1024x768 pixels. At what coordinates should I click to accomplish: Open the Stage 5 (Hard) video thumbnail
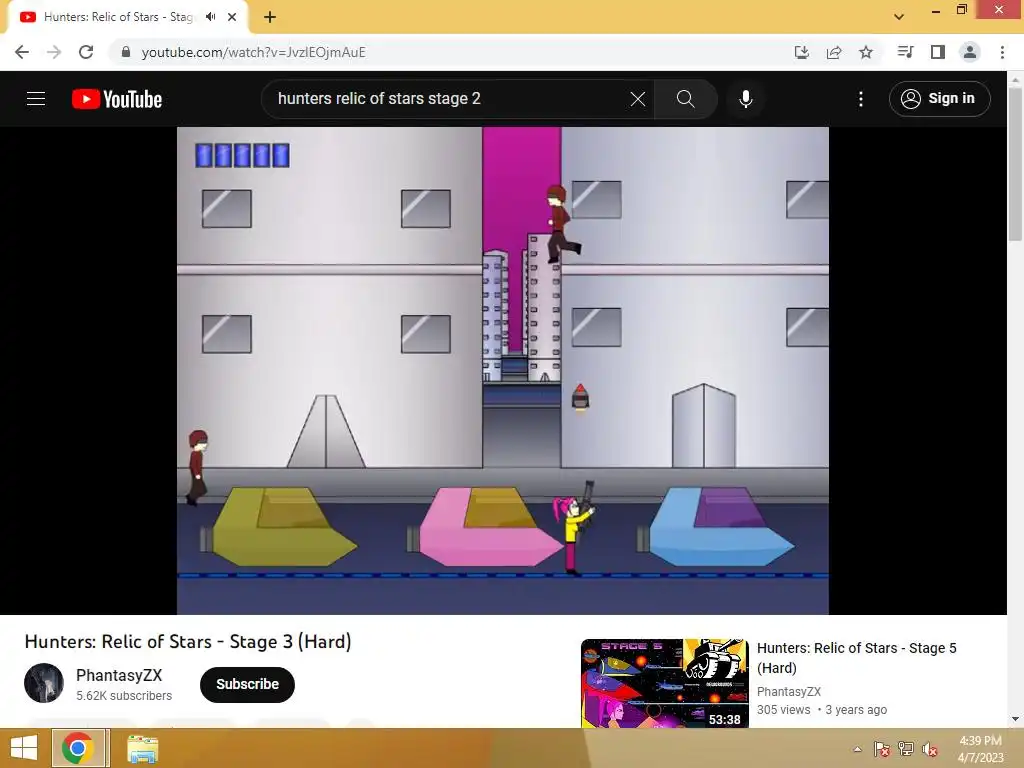pos(665,683)
